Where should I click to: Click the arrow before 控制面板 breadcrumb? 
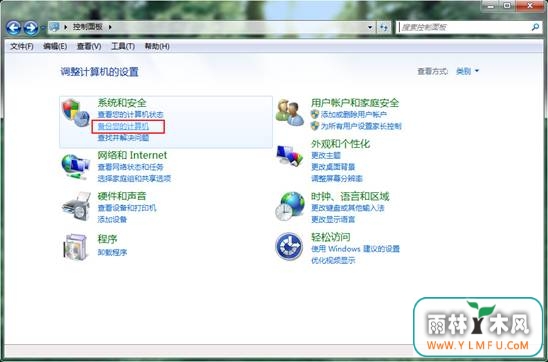click(x=66, y=27)
